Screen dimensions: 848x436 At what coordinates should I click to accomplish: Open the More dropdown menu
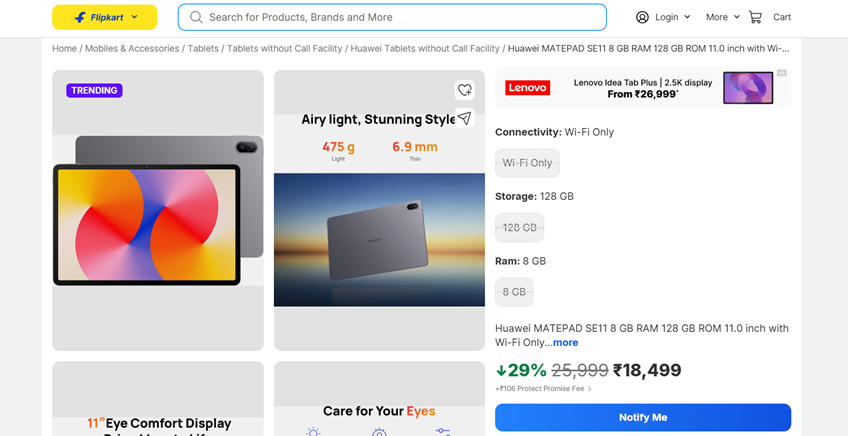pyautogui.click(x=722, y=17)
